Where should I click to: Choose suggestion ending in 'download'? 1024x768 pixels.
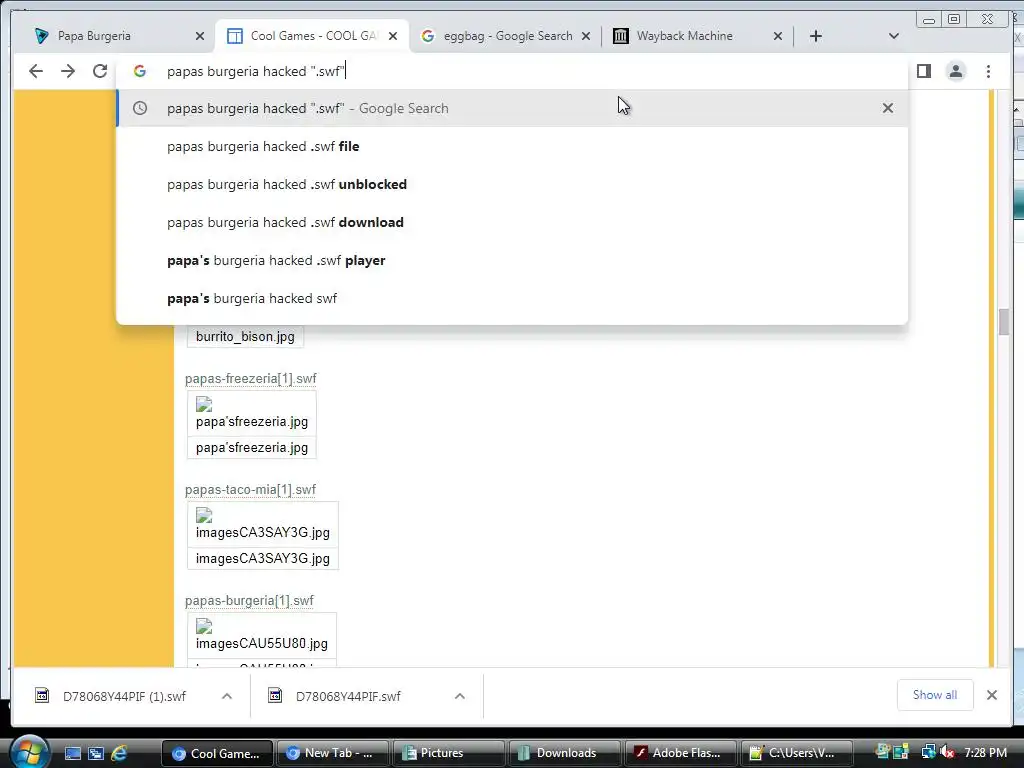[512, 222]
